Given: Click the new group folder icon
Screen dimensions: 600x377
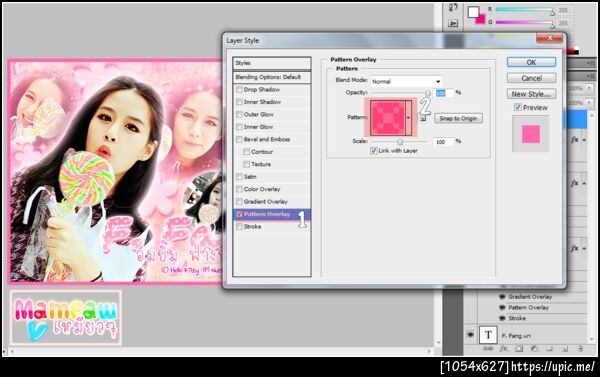Looking at the screenshot, I should point(549,349).
